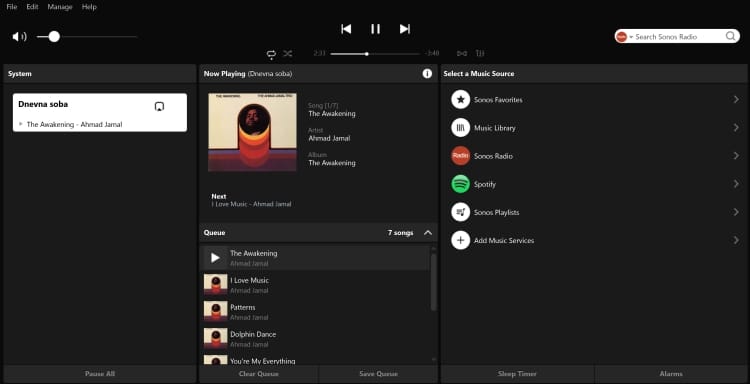Click The Awakening album cover
This screenshot has height=384, width=750.
coord(253,132)
